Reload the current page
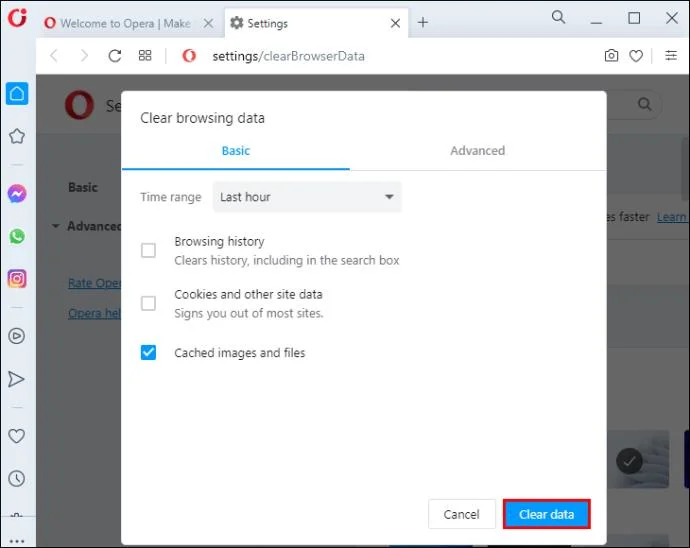Screen dimensions: 690x548 pyautogui.click(x=115, y=56)
